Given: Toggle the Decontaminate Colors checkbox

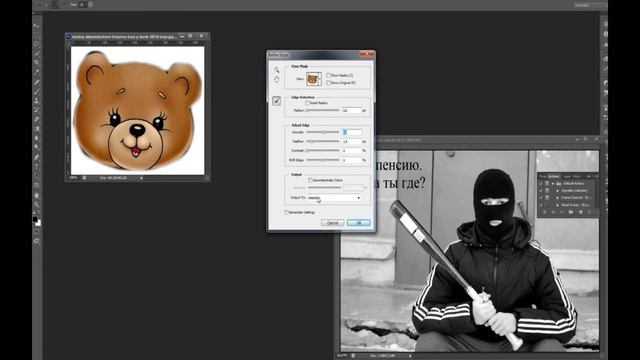Looking at the screenshot, I should click(310, 180).
